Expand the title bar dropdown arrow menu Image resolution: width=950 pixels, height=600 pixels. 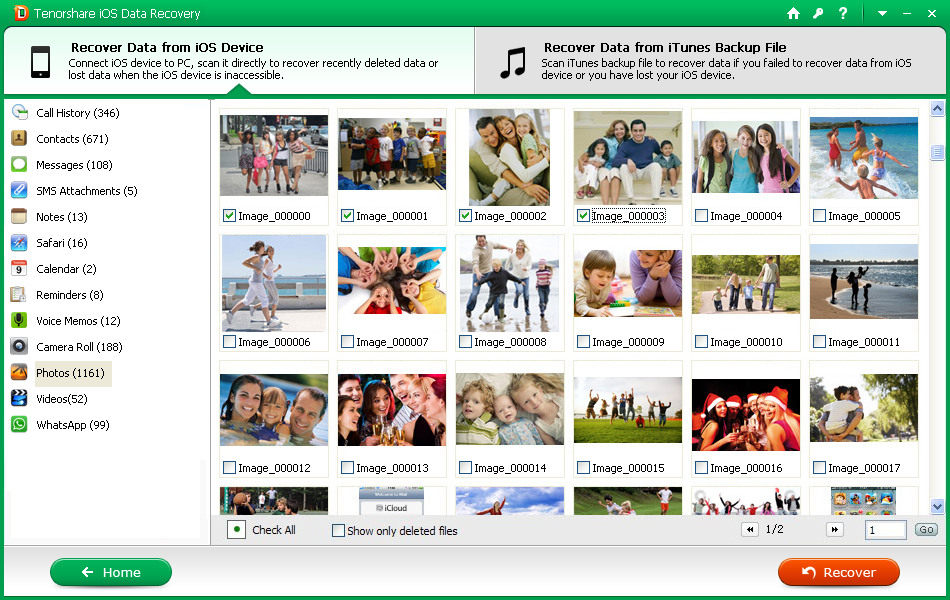tap(882, 13)
